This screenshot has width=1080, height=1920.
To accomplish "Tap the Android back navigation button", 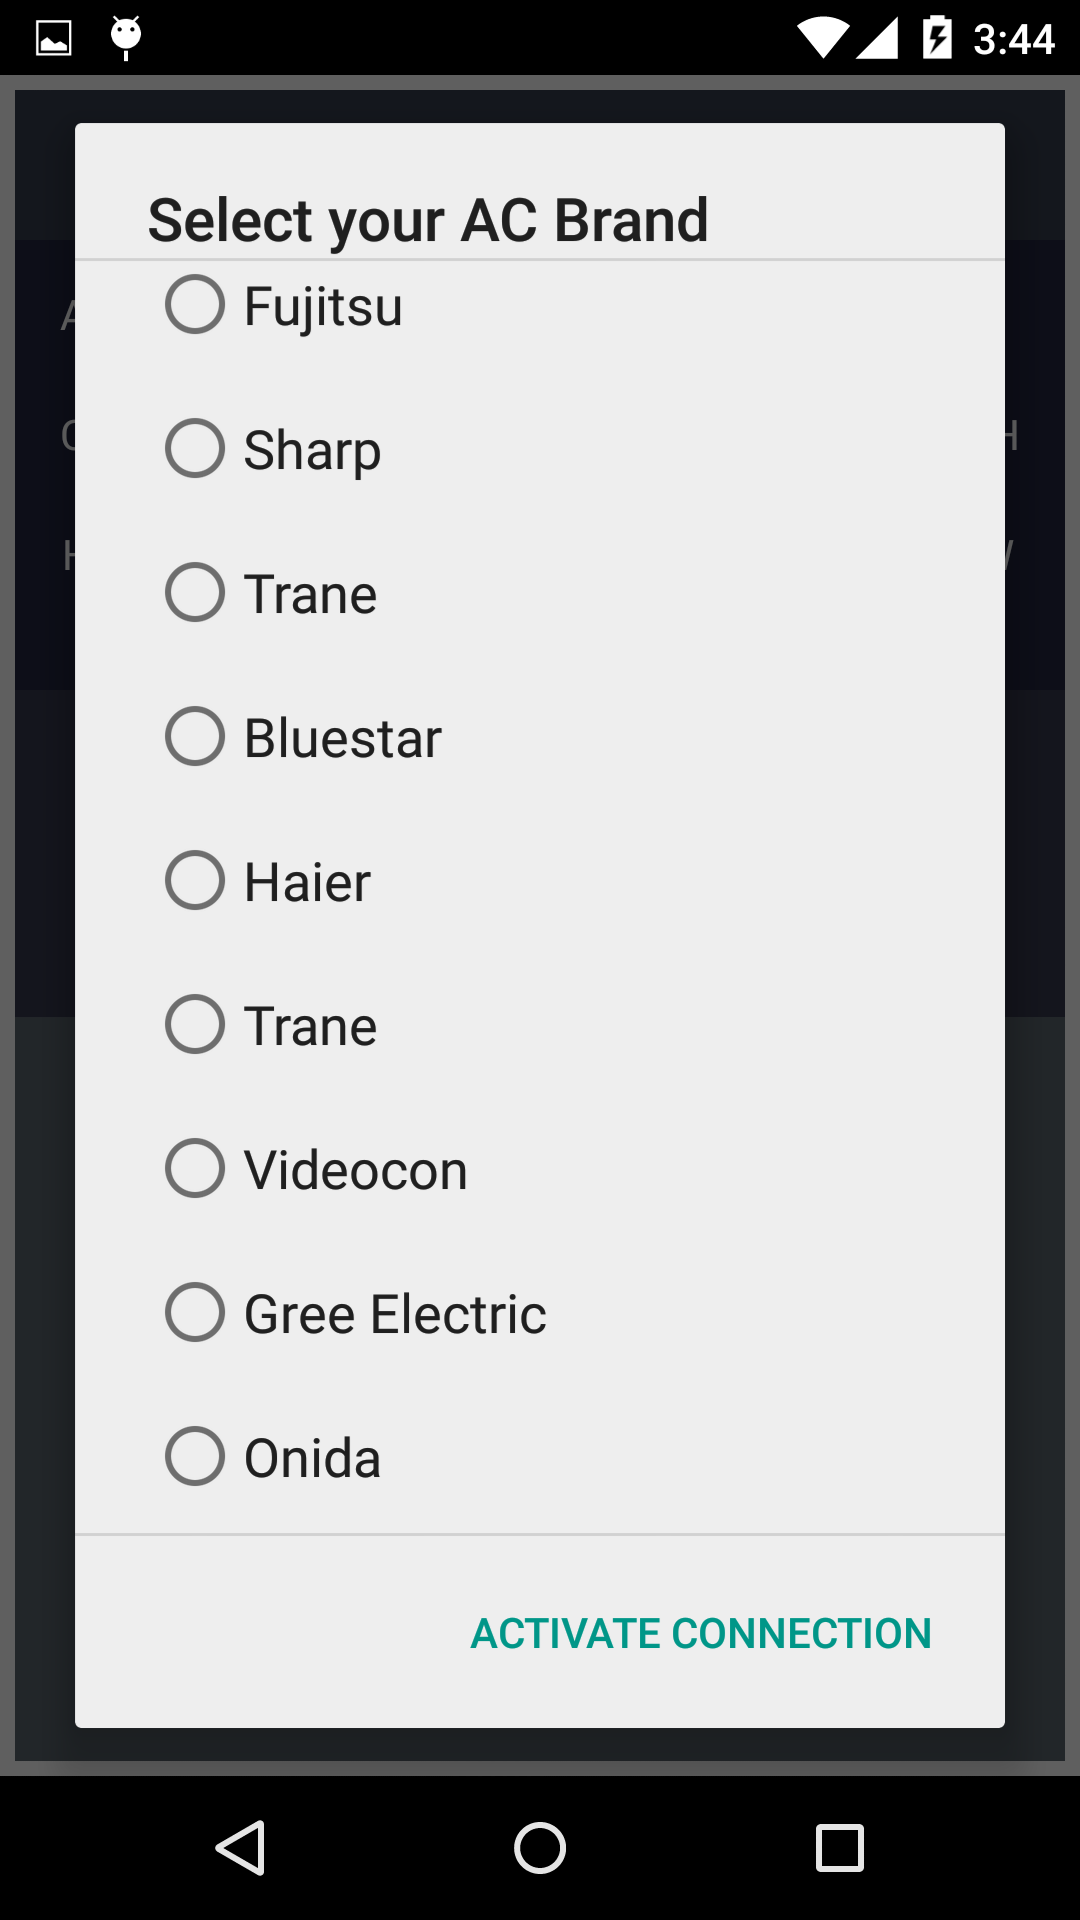I will (x=241, y=1847).
